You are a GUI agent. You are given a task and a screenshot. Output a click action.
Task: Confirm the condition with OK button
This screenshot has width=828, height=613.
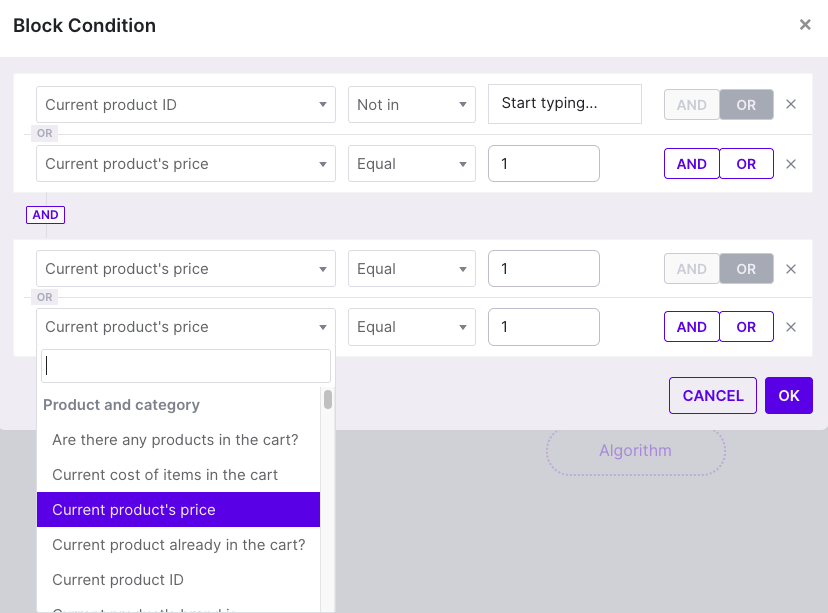click(789, 396)
